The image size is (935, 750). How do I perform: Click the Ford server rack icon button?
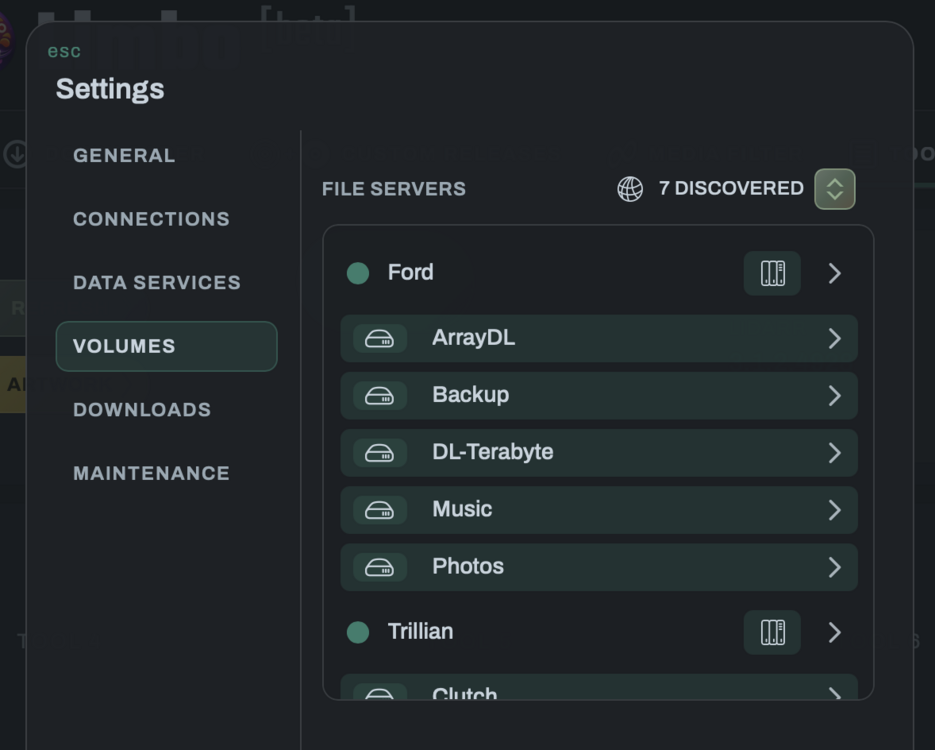point(772,273)
